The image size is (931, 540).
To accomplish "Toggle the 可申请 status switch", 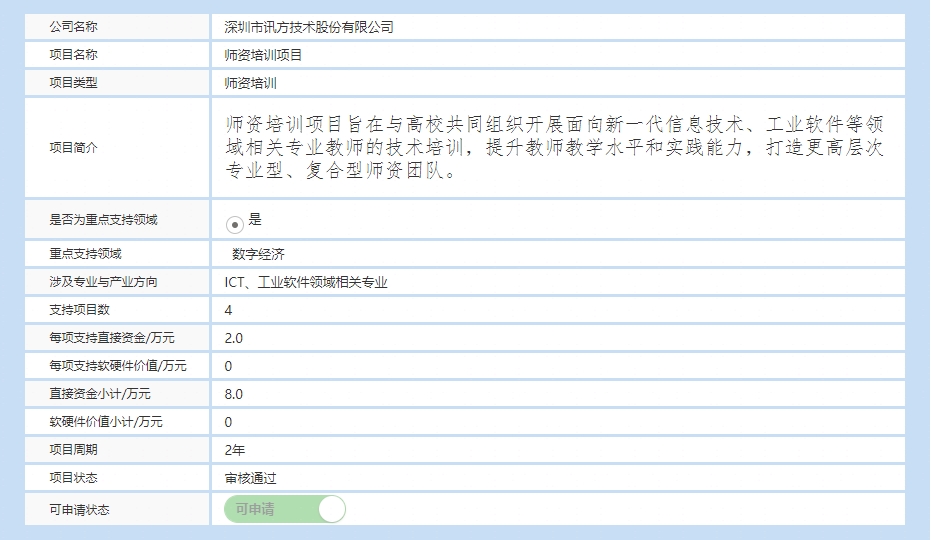I will (x=285, y=509).
